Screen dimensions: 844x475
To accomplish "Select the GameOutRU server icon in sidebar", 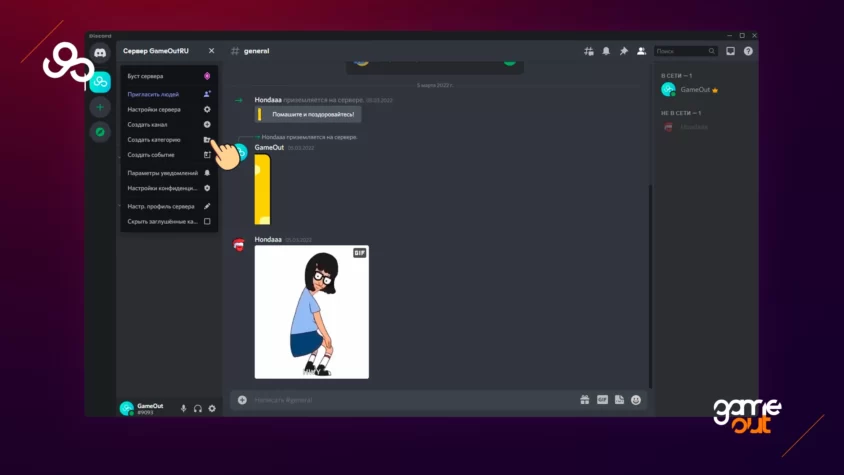I will [100, 82].
